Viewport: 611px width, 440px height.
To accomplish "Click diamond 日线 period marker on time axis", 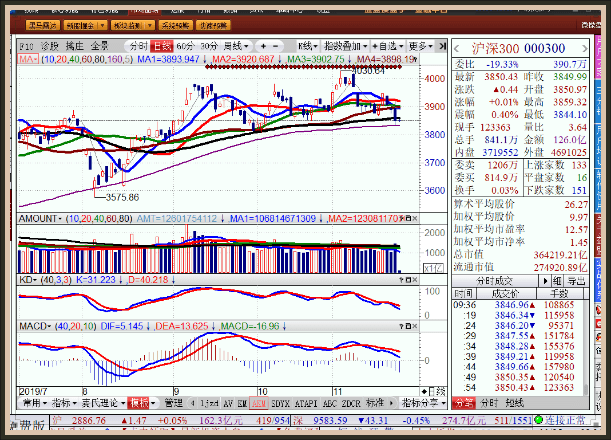I will (x=433, y=391).
